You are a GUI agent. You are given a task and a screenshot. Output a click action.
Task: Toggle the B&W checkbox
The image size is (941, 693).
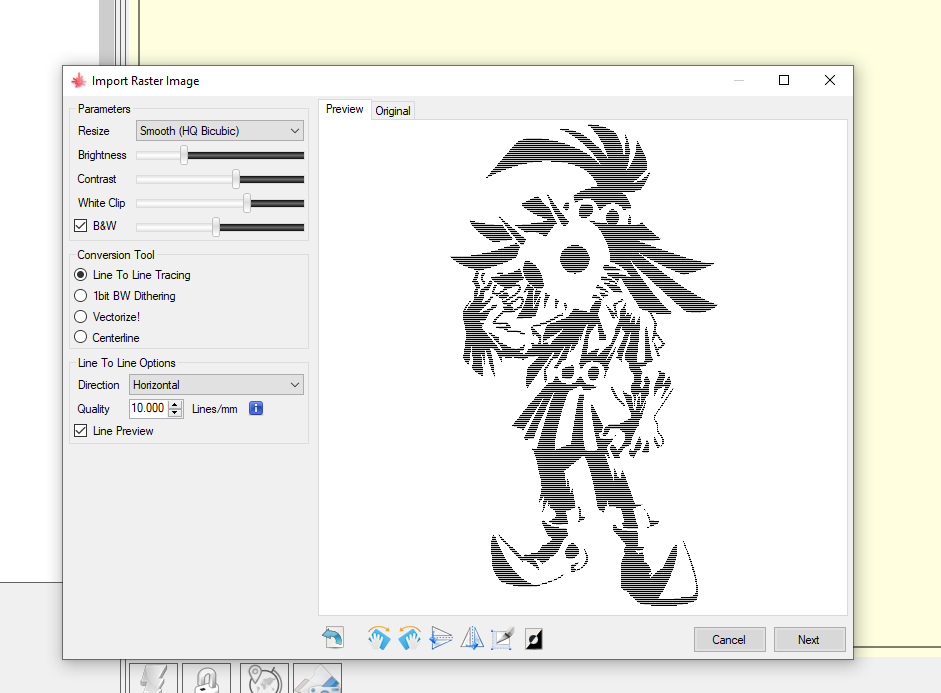tap(80, 226)
